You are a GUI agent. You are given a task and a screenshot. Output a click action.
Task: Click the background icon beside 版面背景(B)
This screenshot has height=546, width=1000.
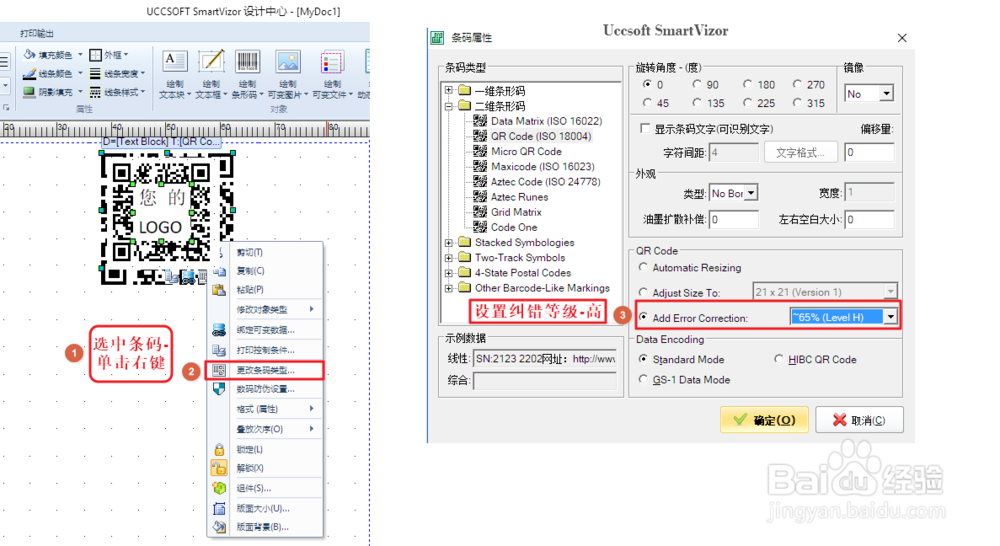coord(219,527)
